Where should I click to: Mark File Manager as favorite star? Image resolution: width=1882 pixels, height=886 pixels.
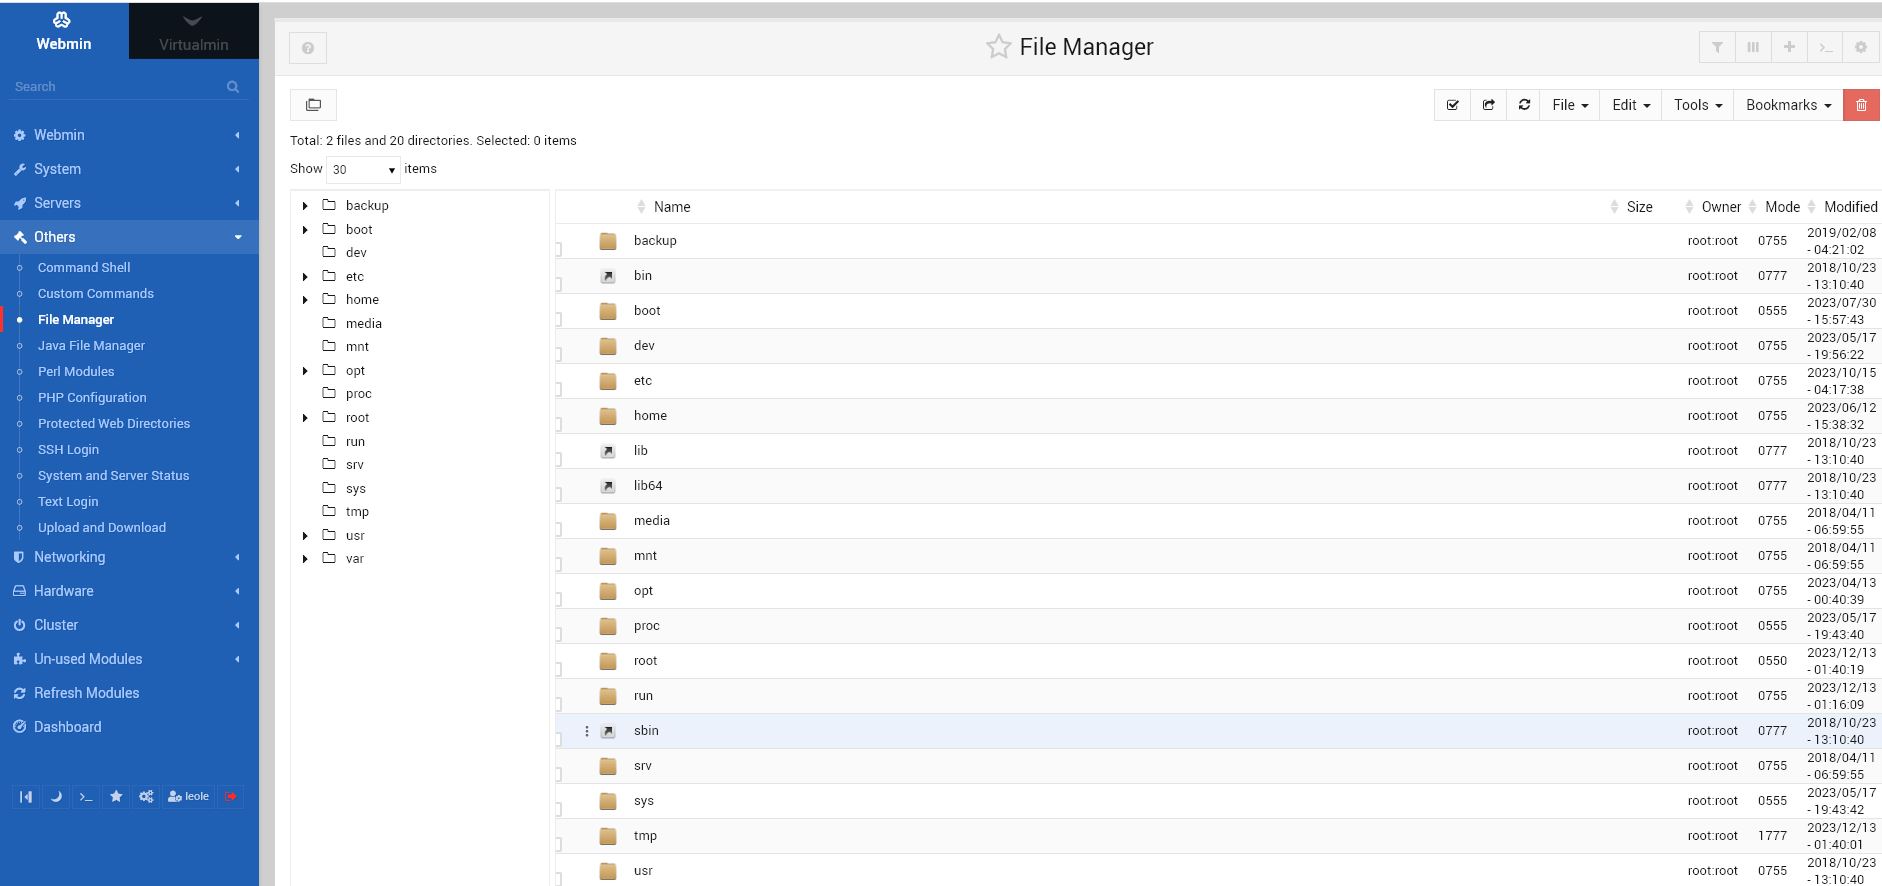(x=998, y=47)
